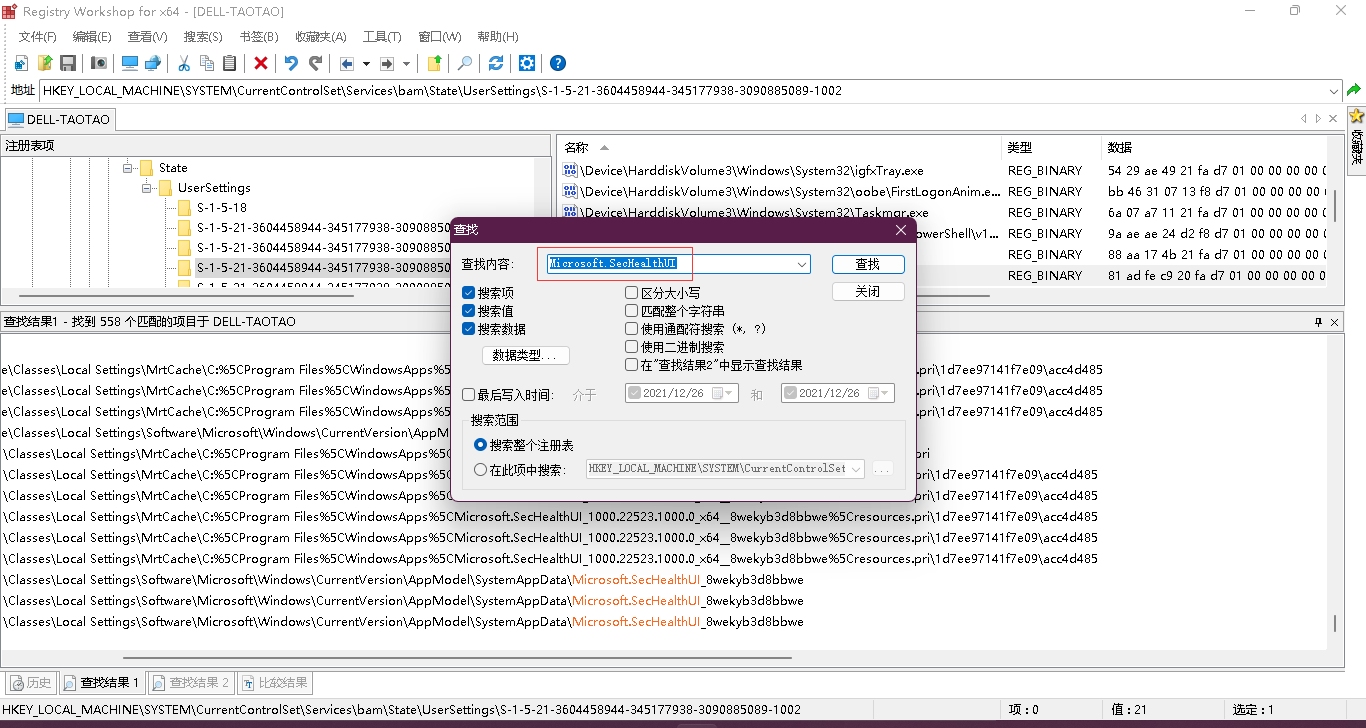
Task: Pin the search results panel
Action: pyautogui.click(x=1318, y=322)
